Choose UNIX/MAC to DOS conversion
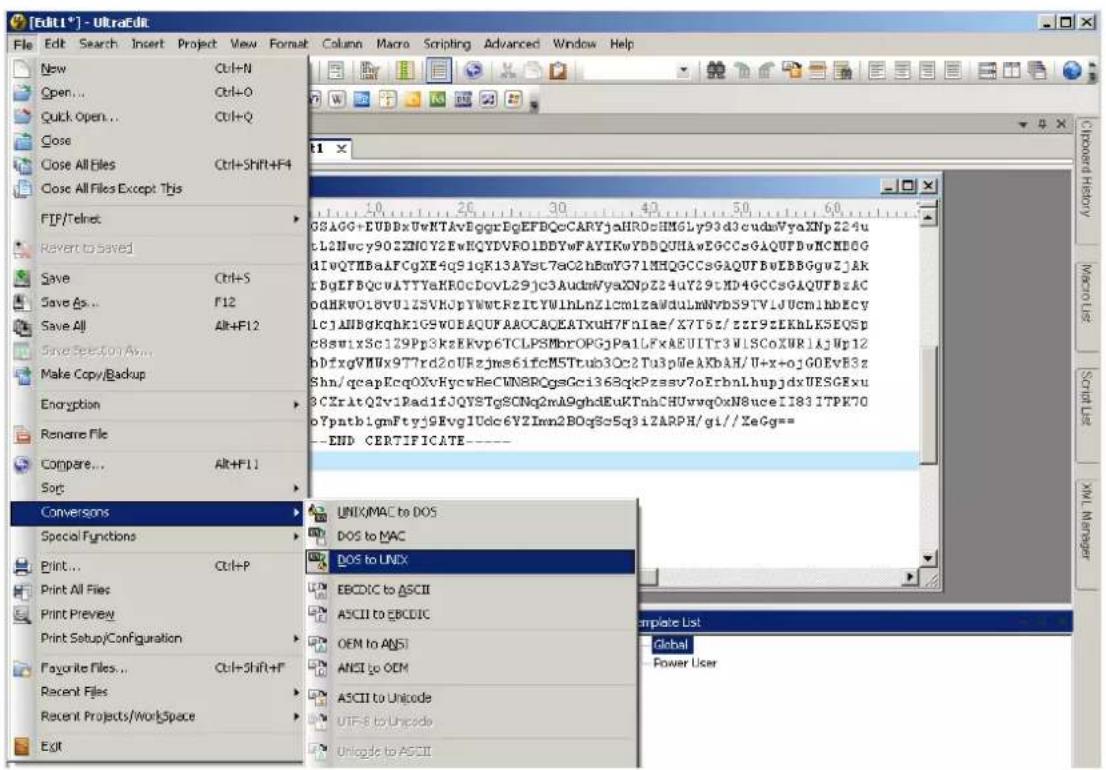The height and width of the screenshot is (770, 1106). point(470,513)
